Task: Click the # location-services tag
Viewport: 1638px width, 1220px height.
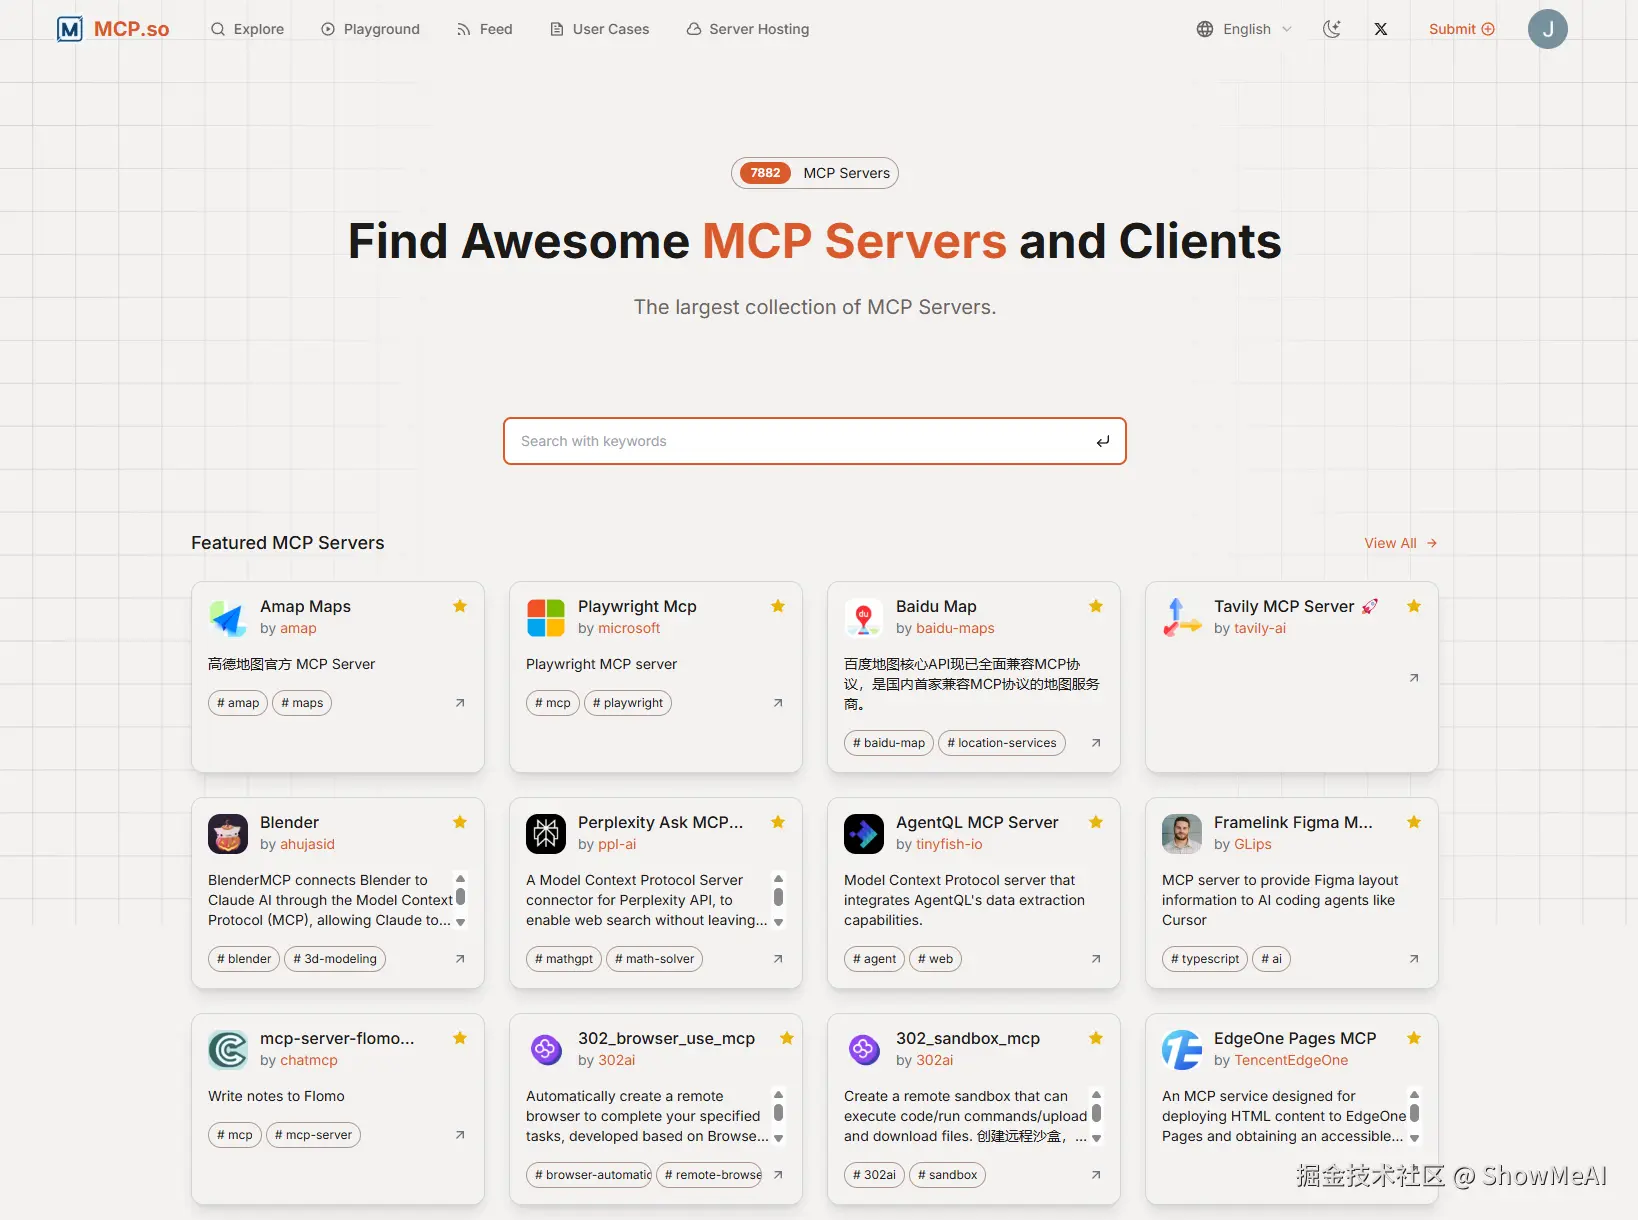Action: tap(1002, 743)
